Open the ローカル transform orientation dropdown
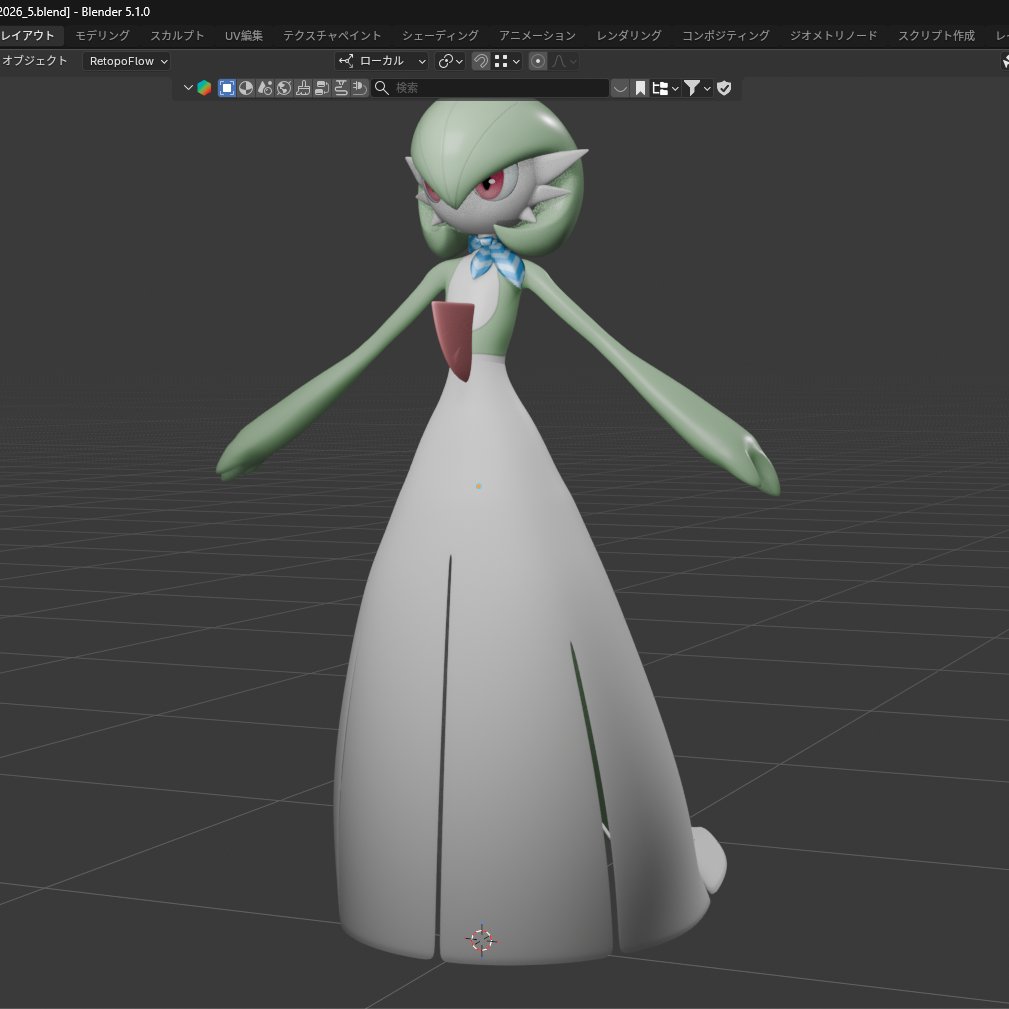 point(381,61)
